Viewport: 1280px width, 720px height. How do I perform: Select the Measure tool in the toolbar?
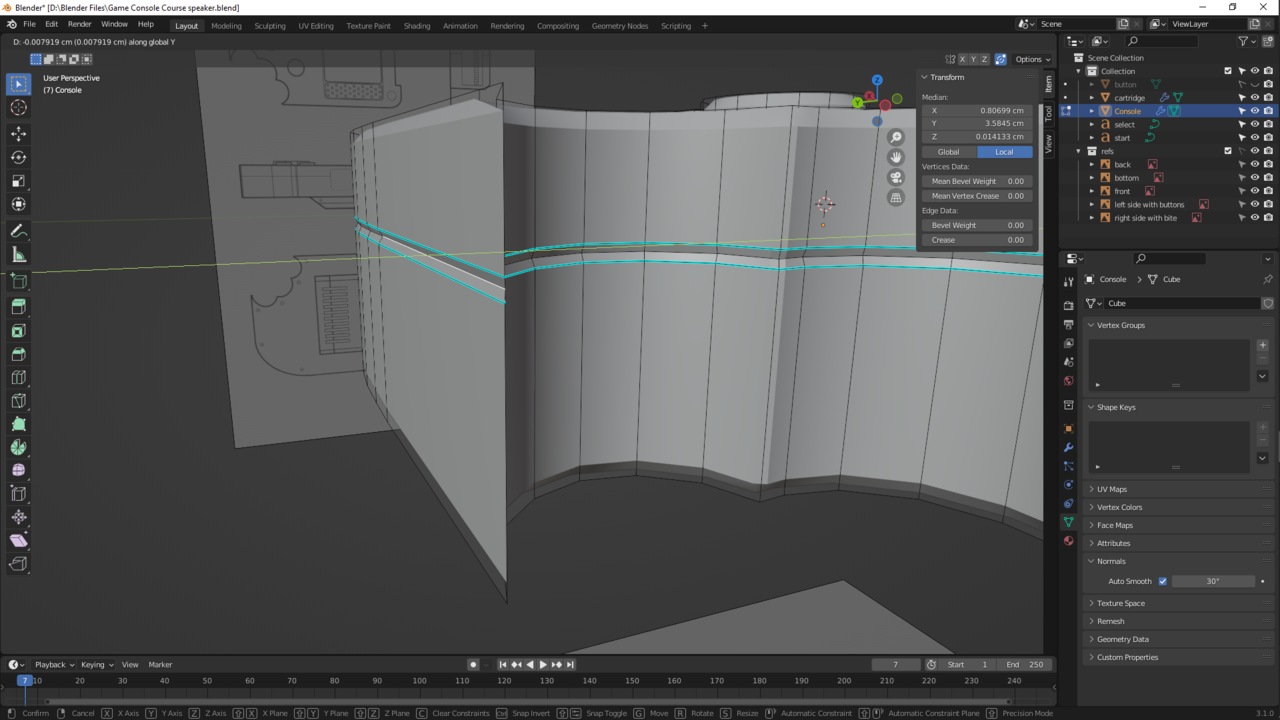click(18, 254)
